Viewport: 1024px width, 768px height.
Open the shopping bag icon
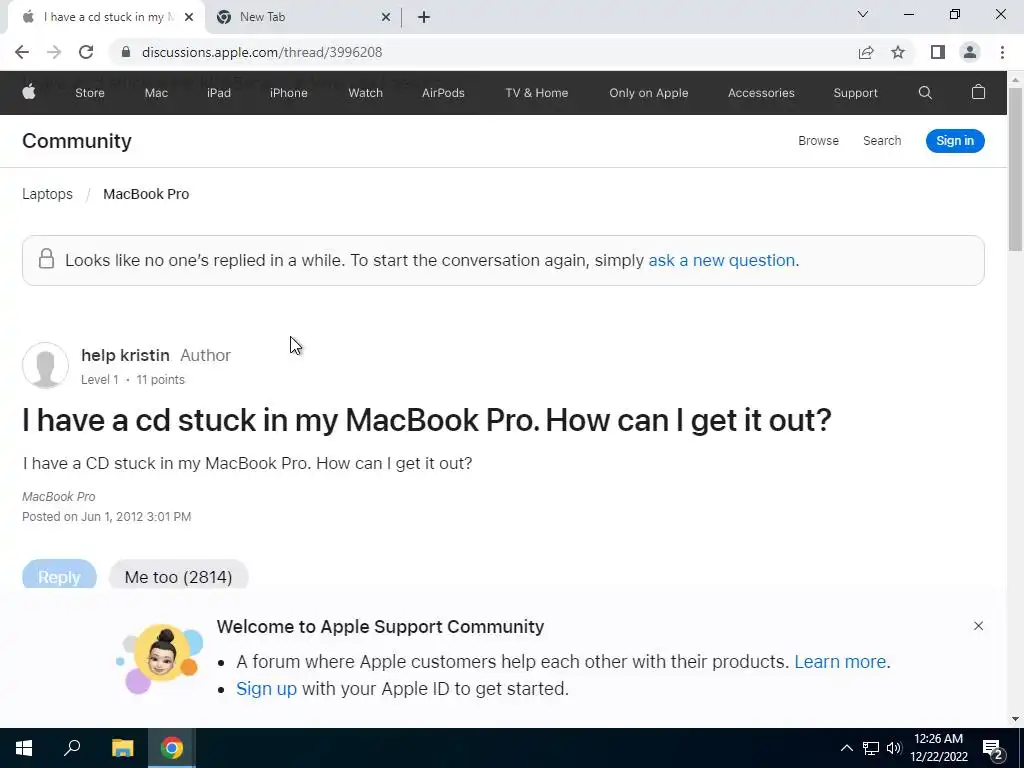978,92
